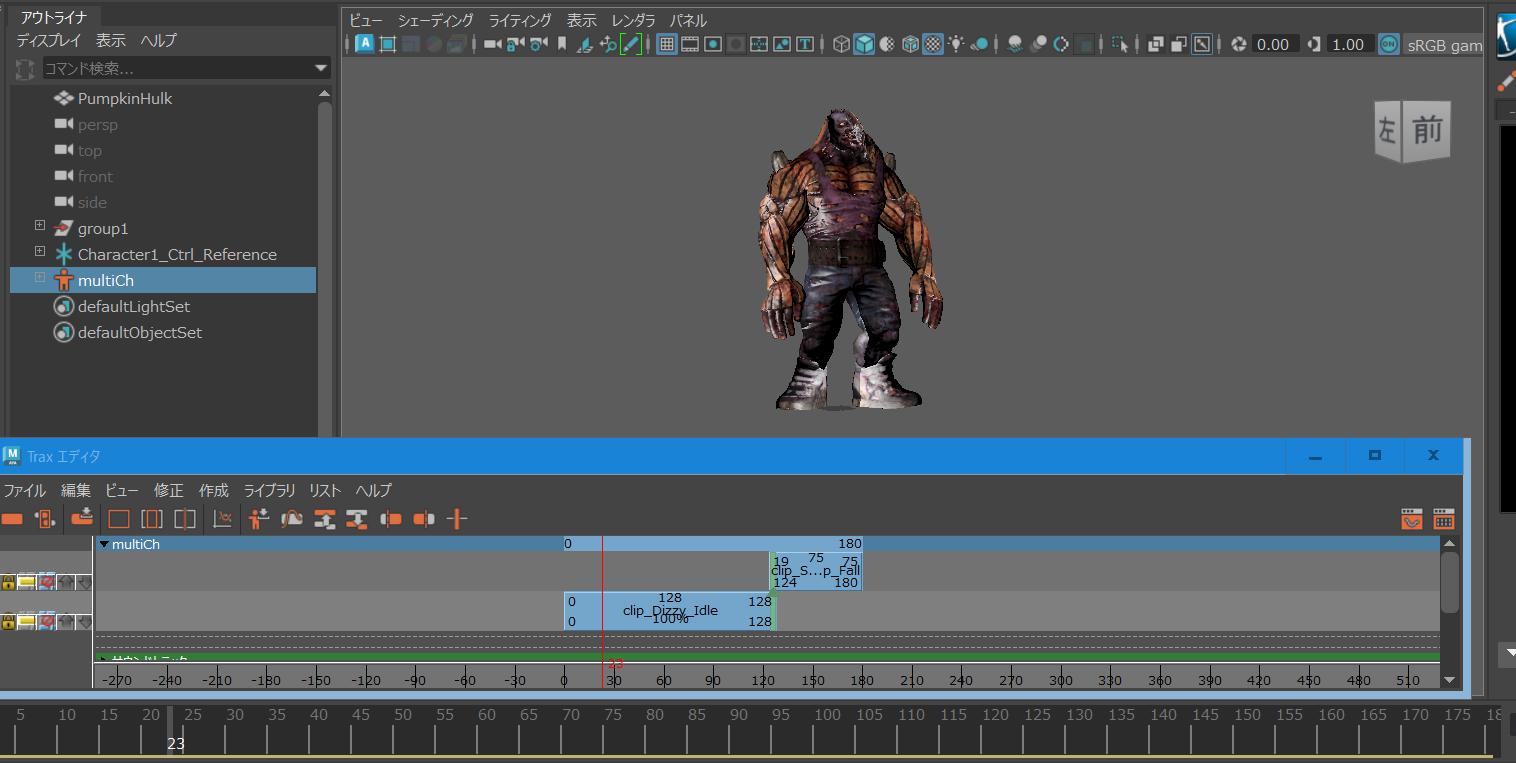
Task: Toggle the viewport grid display
Action: click(x=666, y=44)
